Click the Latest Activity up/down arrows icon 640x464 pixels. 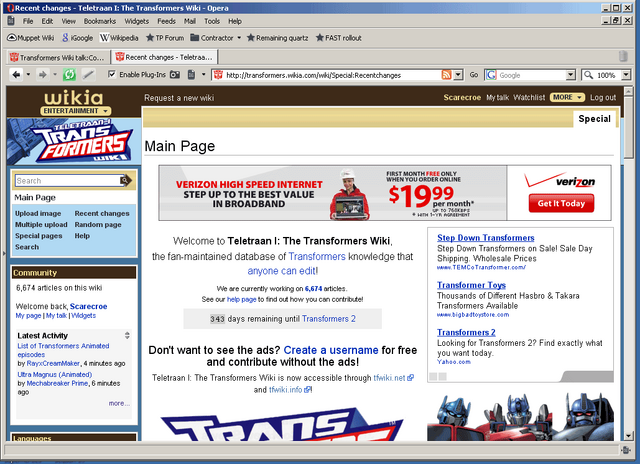tap(127, 335)
